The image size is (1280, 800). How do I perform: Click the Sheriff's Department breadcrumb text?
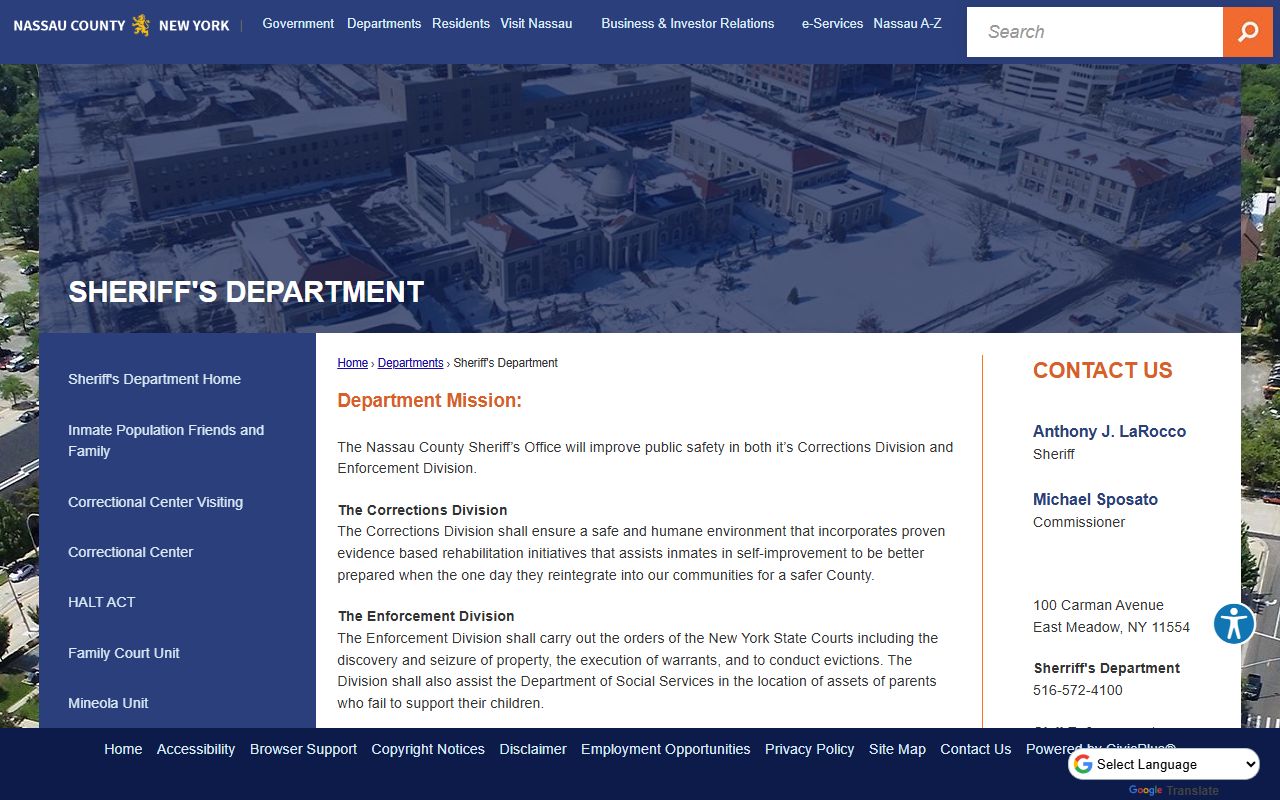tap(505, 363)
